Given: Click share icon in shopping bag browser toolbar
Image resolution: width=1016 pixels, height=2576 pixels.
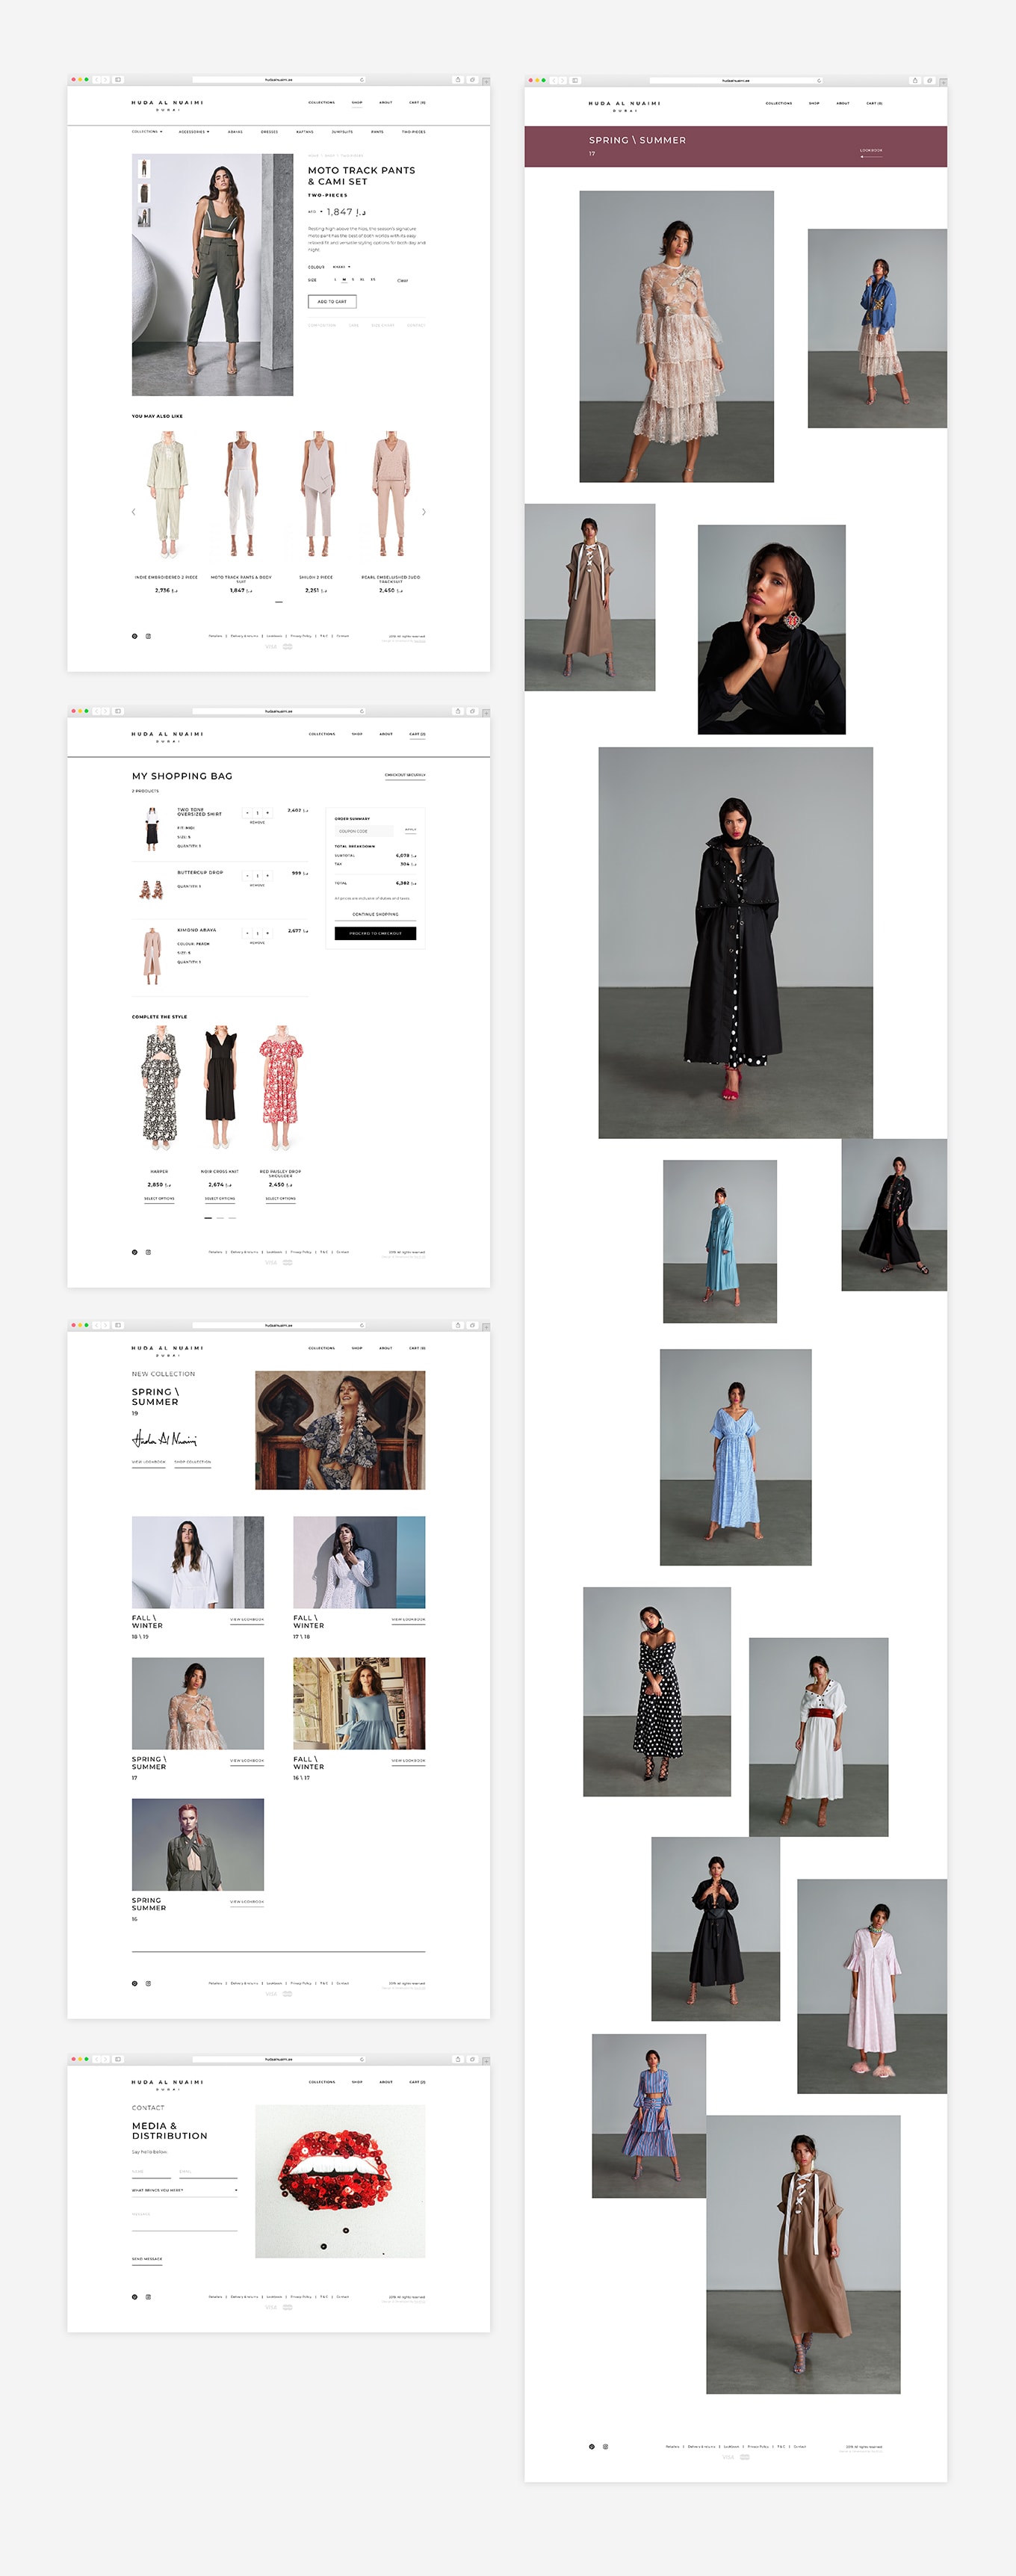Looking at the screenshot, I should click(458, 711).
